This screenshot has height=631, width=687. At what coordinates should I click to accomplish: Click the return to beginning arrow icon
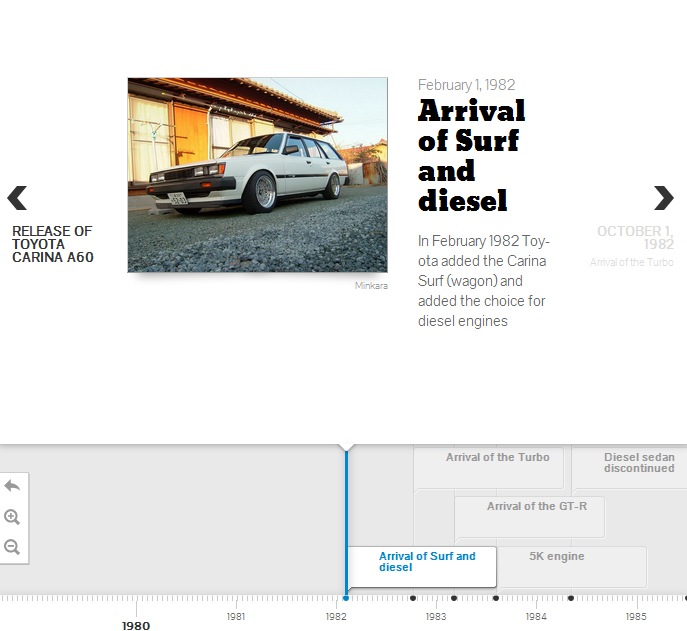[12, 486]
